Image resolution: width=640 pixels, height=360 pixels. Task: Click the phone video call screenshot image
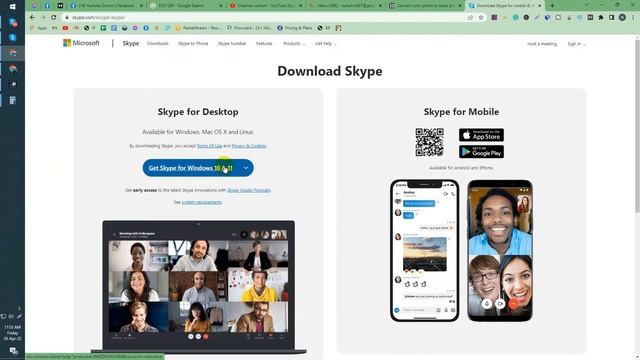tap(500, 250)
